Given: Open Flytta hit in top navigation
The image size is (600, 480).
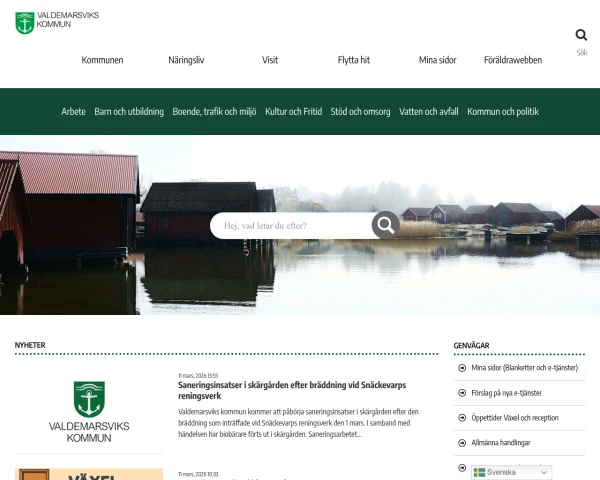Looking at the screenshot, I should (x=354, y=60).
